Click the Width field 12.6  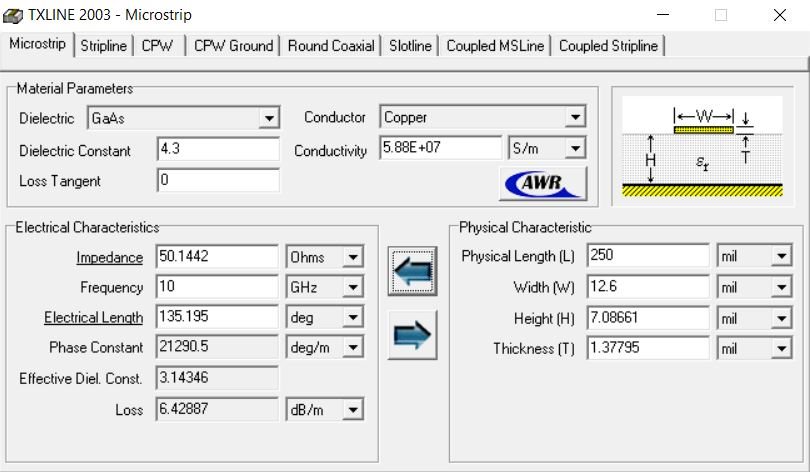648,287
